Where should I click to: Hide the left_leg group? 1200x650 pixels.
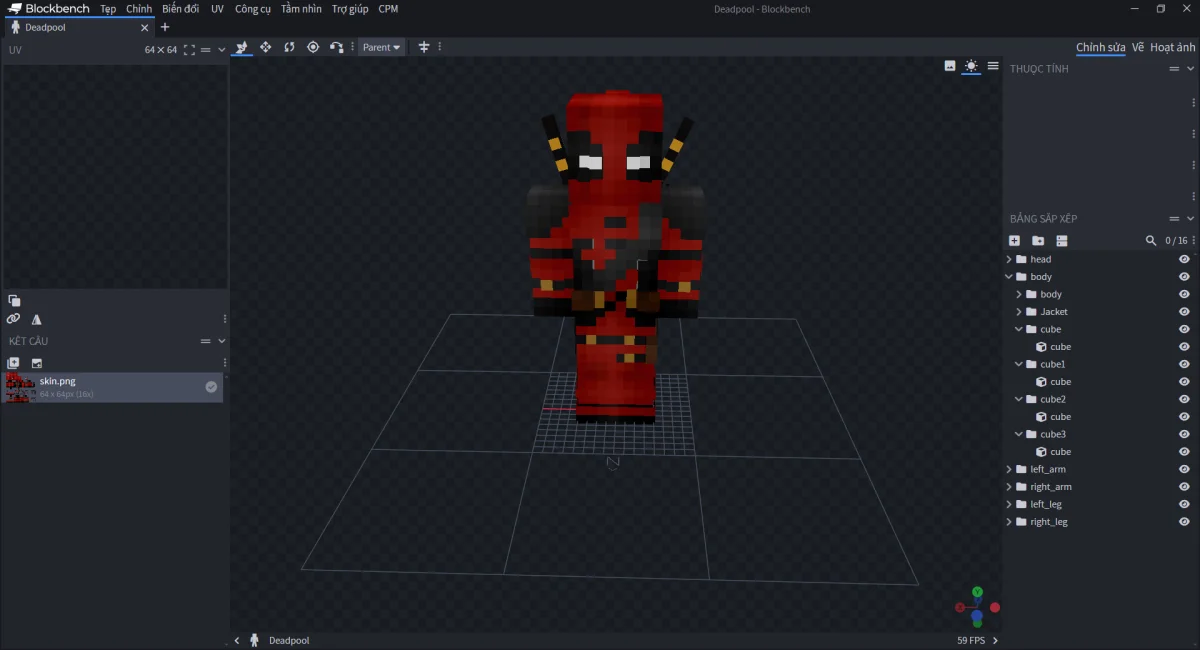[1184, 504]
